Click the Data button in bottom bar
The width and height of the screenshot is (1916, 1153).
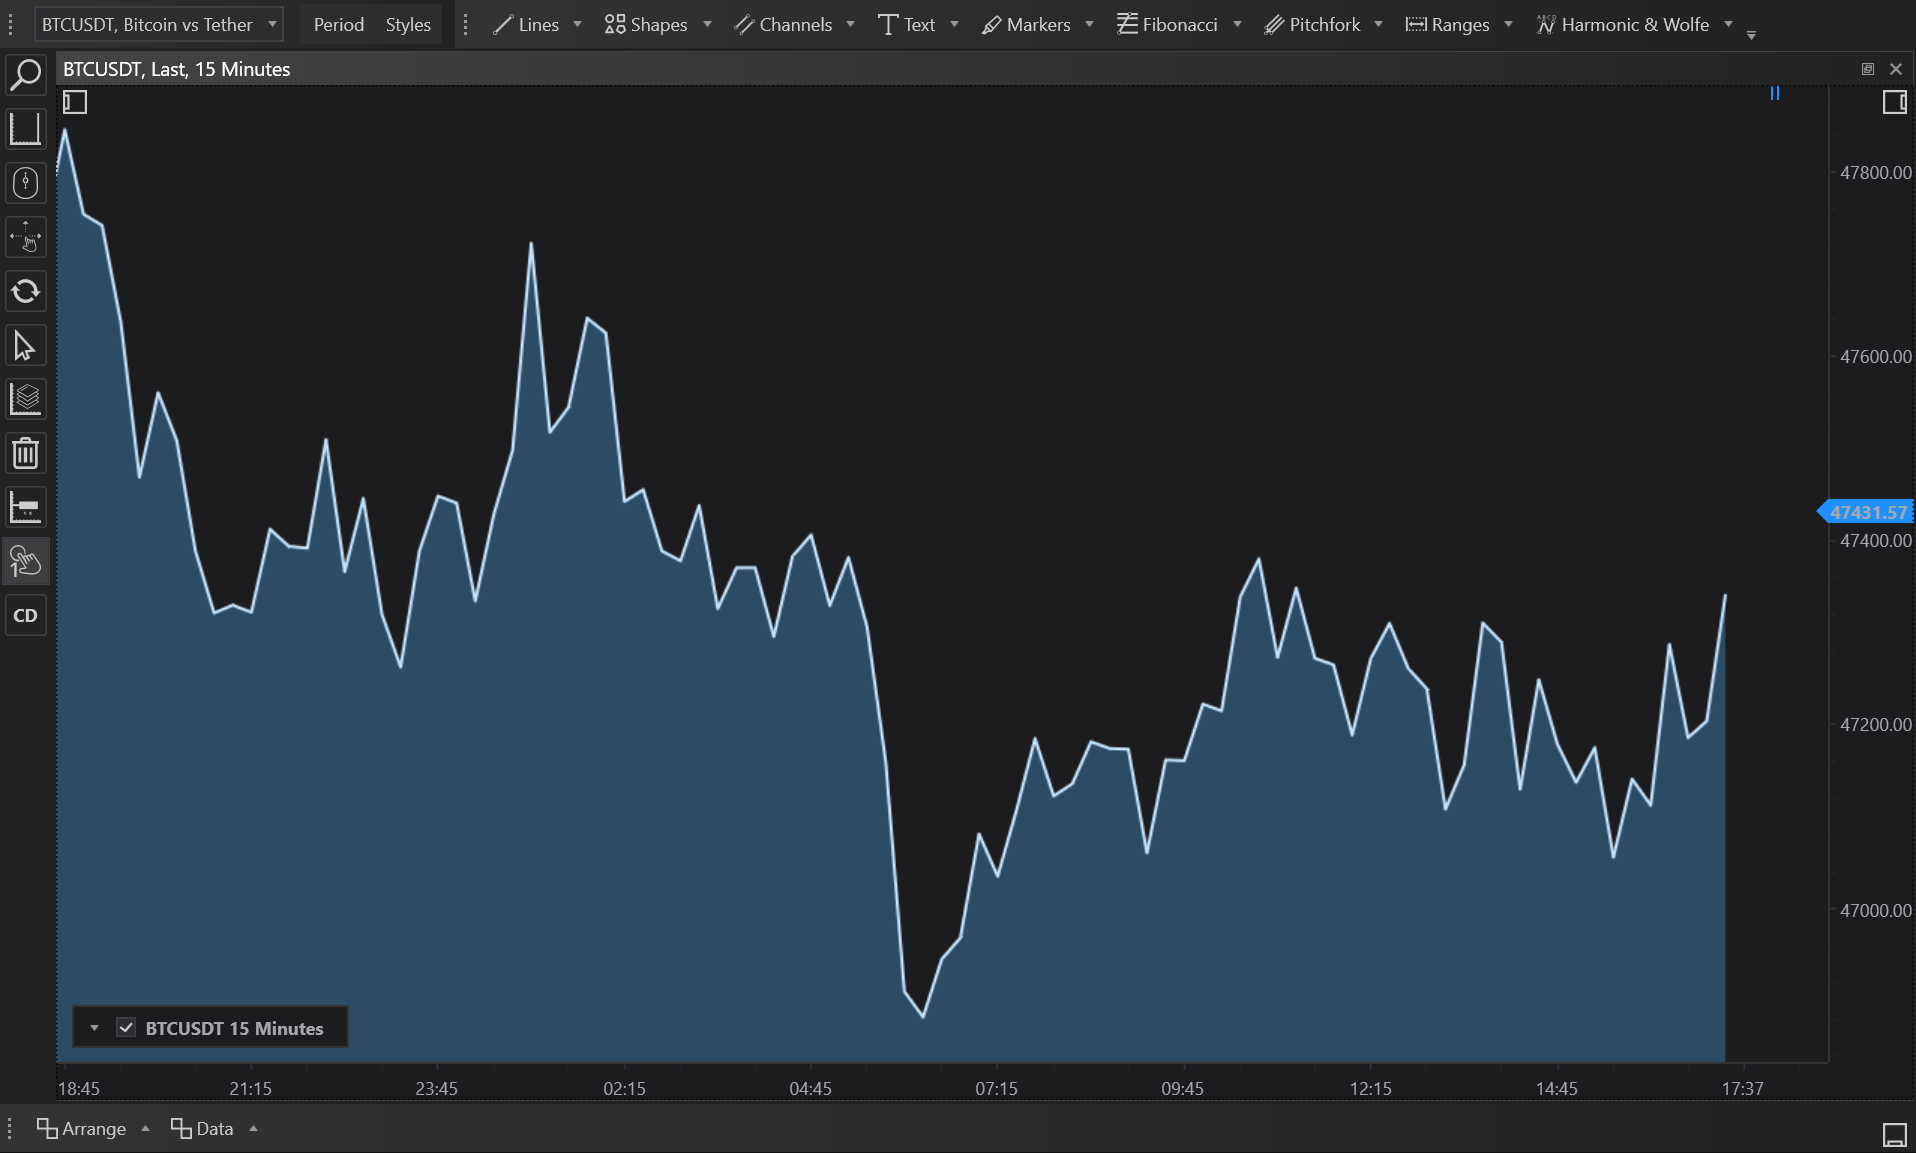pos(203,1128)
